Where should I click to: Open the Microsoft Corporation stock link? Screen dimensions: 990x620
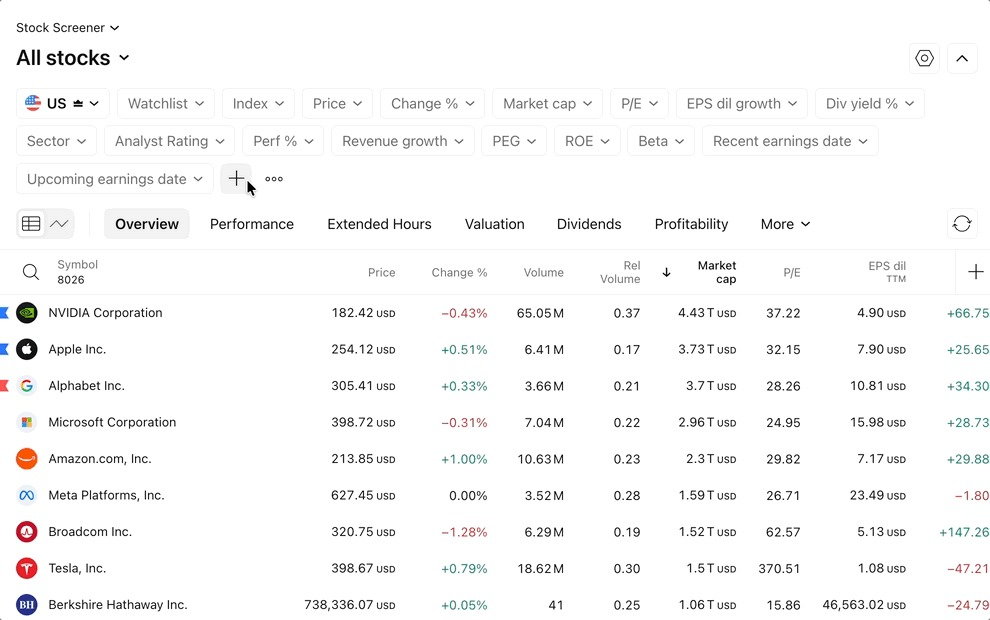click(x=112, y=422)
